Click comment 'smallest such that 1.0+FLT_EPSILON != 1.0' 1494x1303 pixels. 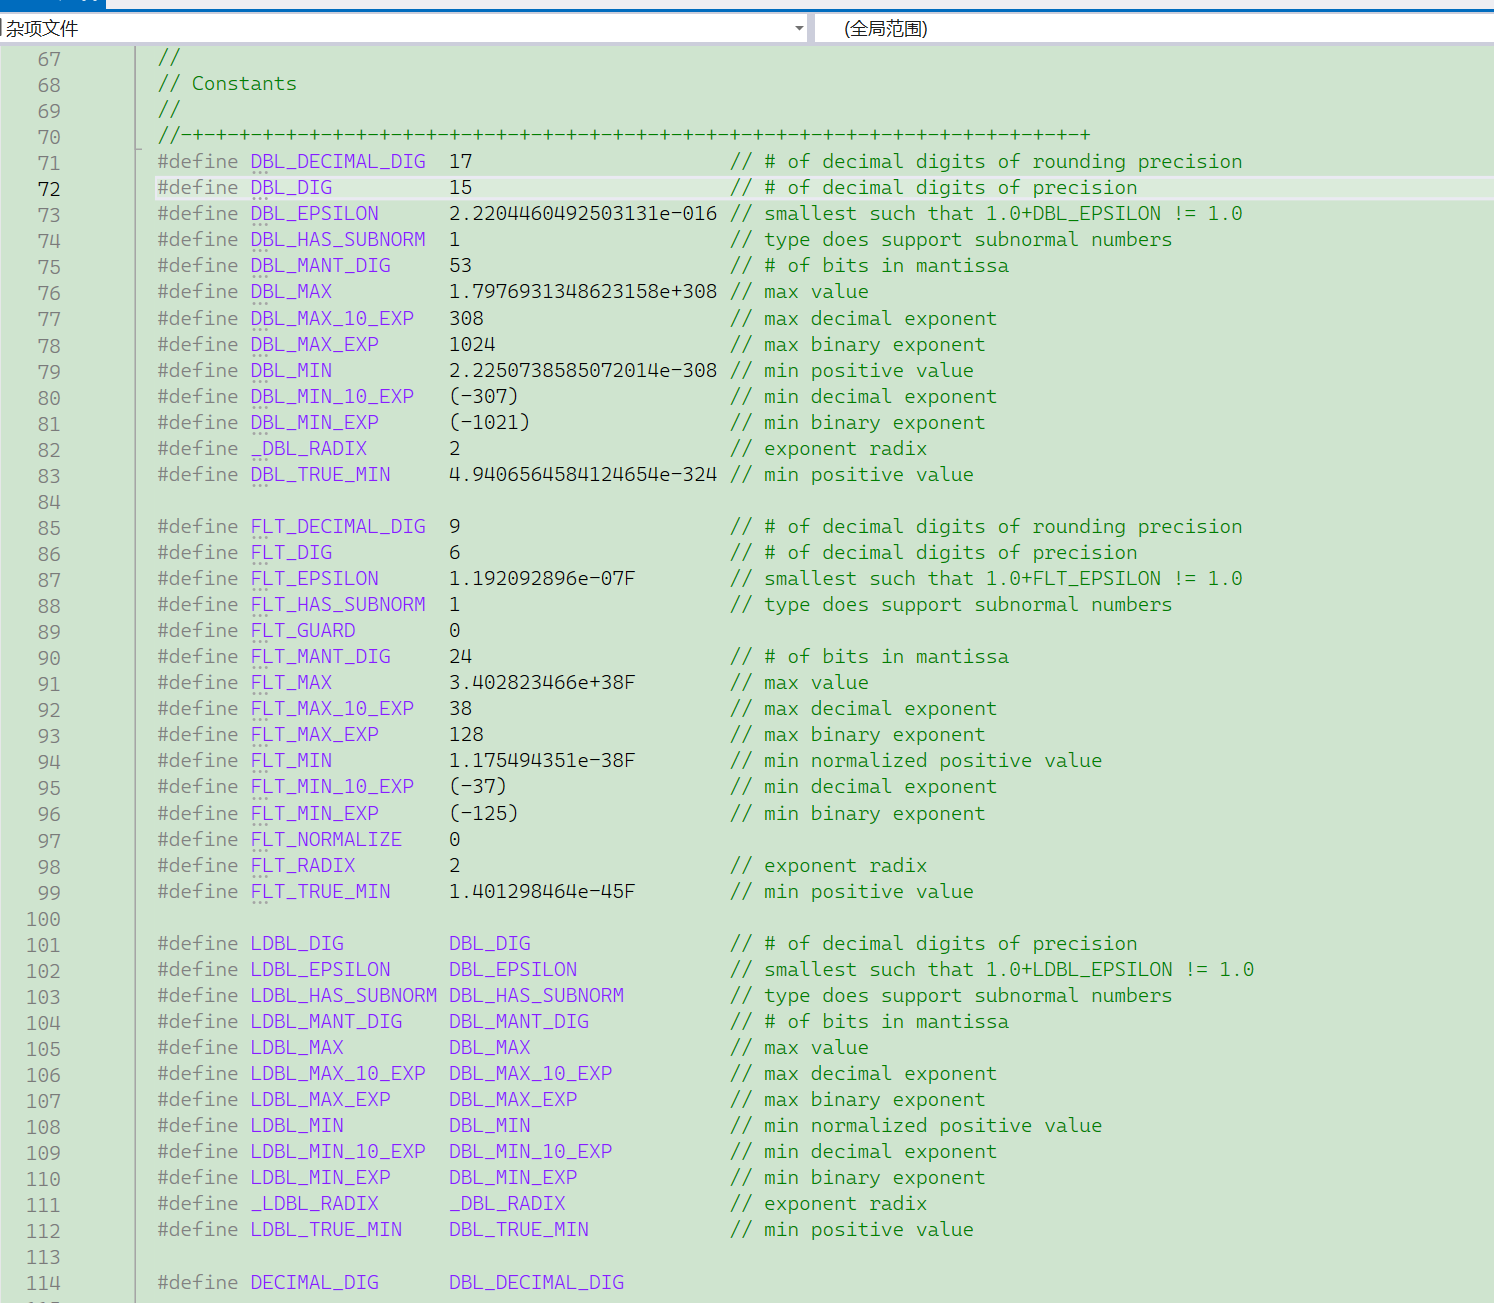[x=1003, y=578]
